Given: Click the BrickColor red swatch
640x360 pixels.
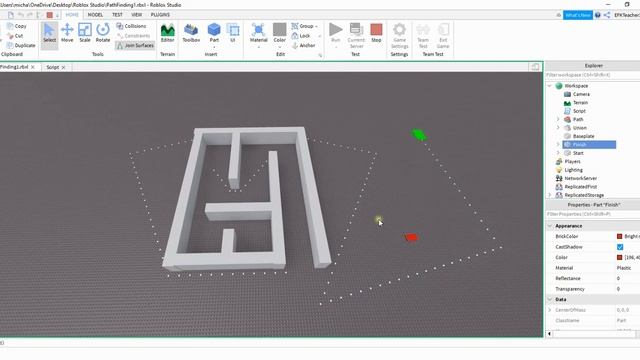Looking at the screenshot, I should tap(619, 236).
